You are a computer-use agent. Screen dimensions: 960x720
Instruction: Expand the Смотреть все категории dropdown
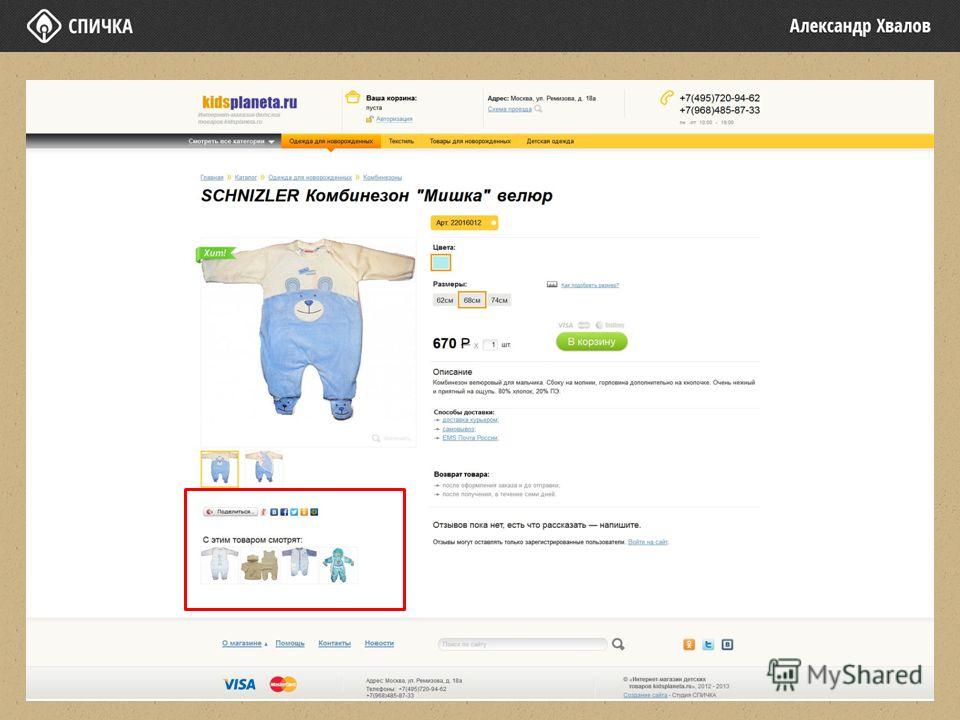(x=231, y=141)
